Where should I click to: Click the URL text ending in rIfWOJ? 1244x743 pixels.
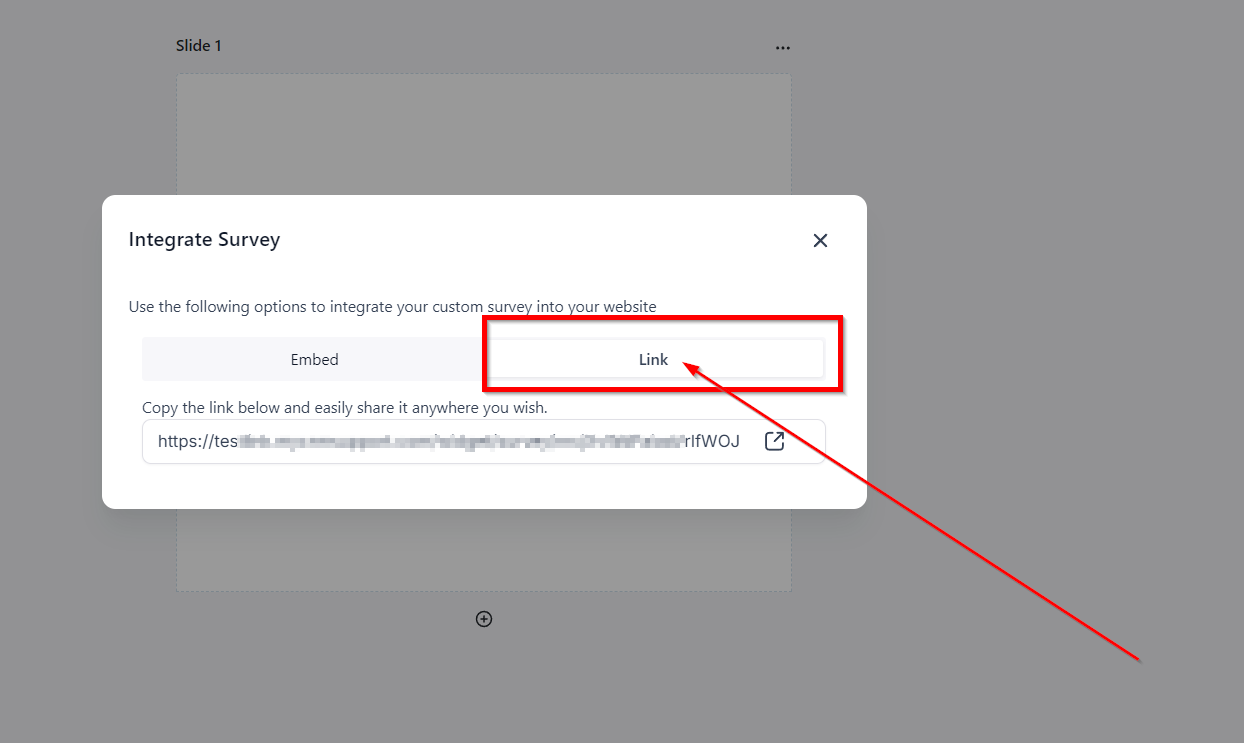449,441
